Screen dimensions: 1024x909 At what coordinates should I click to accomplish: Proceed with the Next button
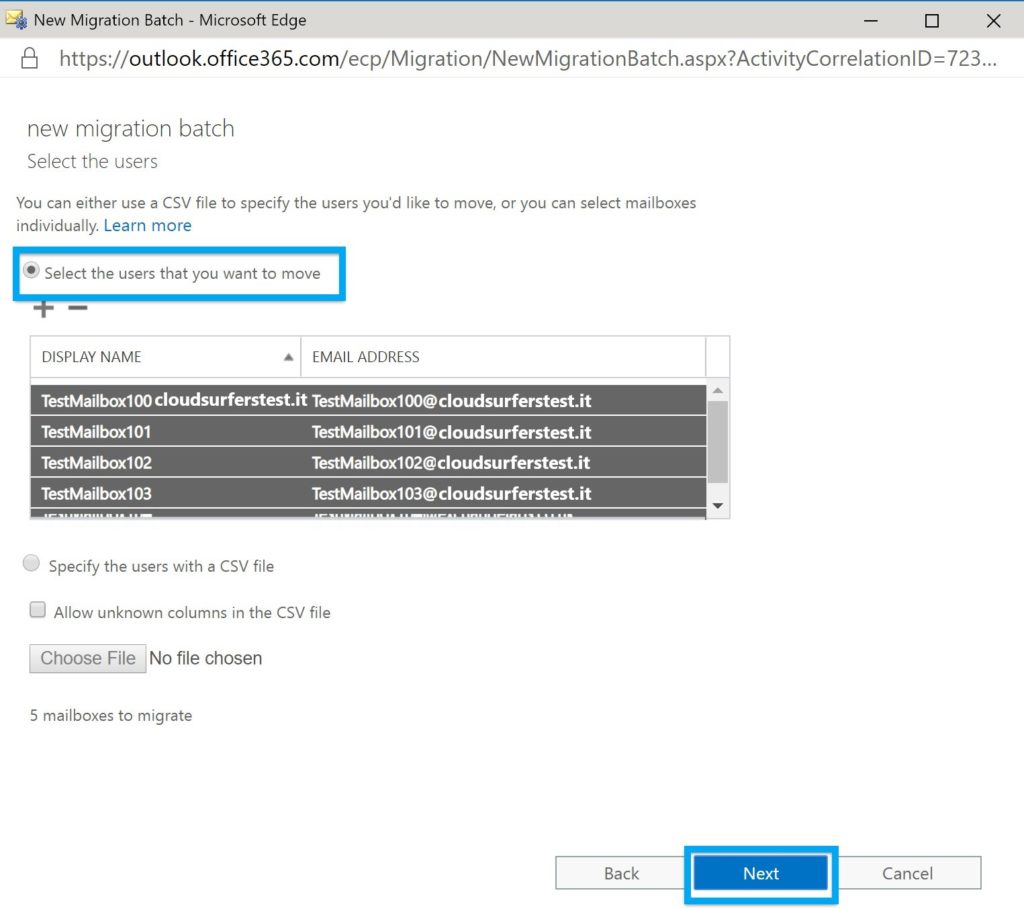click(x=761, y=873)
